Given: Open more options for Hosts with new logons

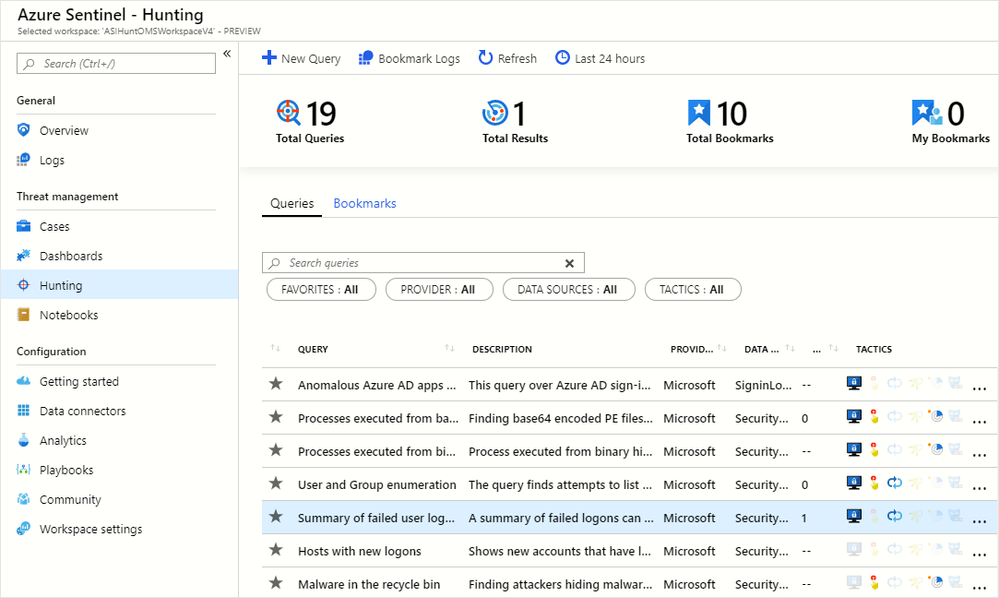Looking at the screenshot, I should (979, 553).
